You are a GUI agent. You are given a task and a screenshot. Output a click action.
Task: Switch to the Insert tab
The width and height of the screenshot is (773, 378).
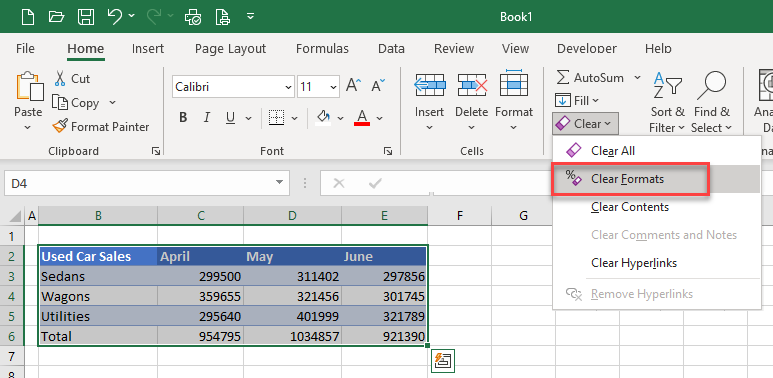pos(148,49)
